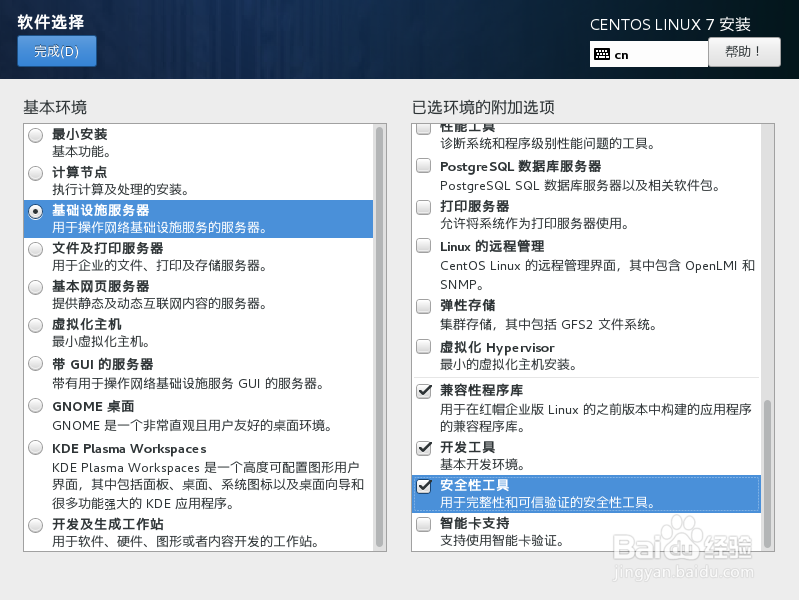
Task: Select the 虚拟化主机 radio button
Action: pos(36,325)
